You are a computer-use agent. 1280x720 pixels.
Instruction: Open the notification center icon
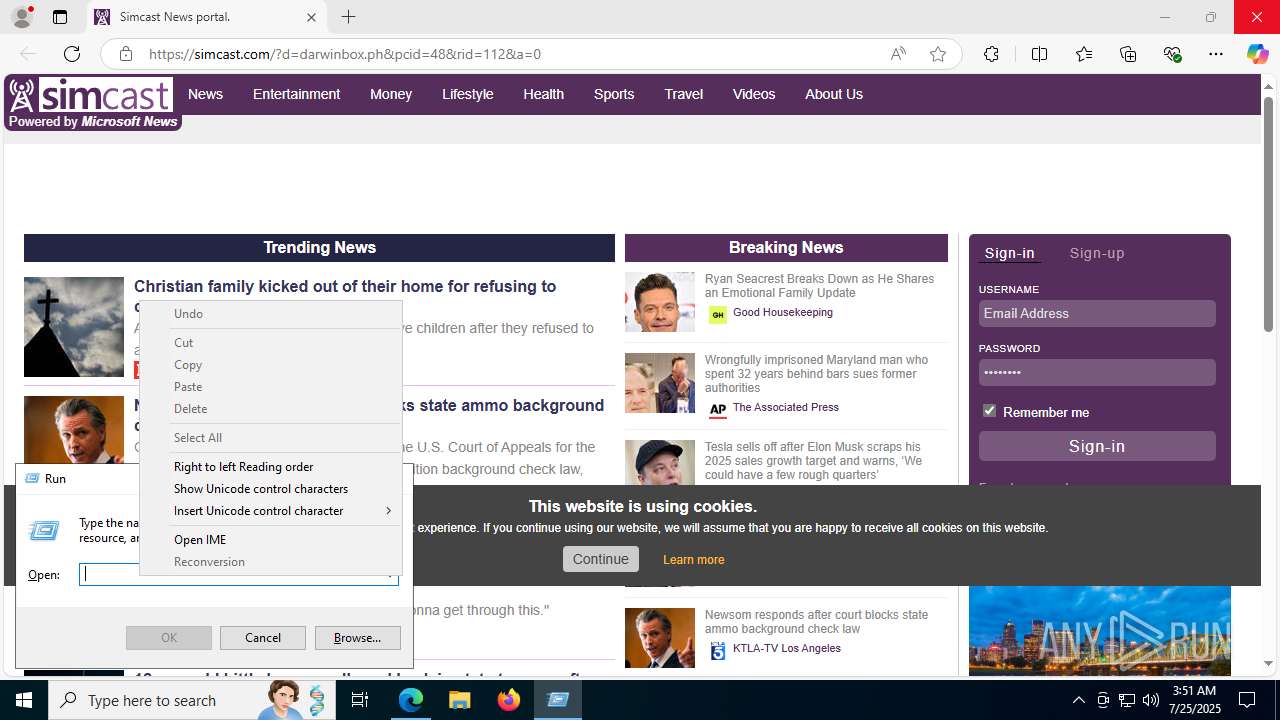click(1247, 700)
